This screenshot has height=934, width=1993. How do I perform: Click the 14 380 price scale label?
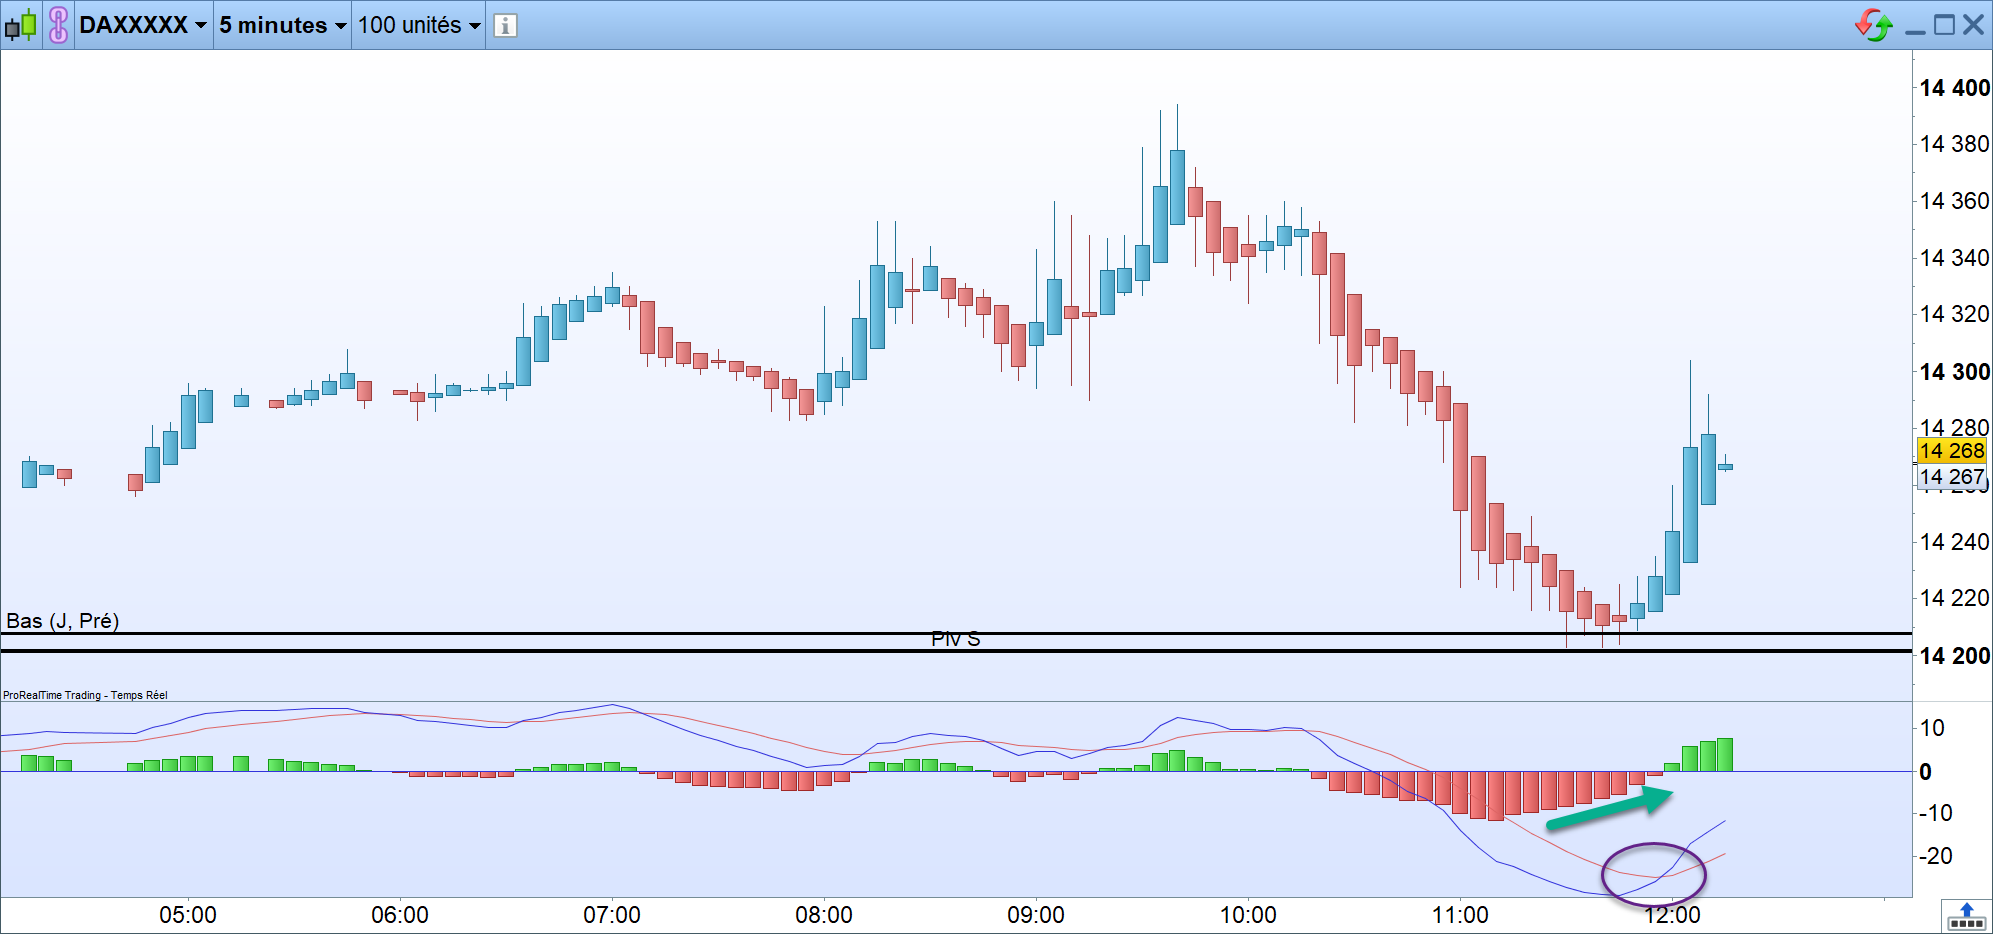(x=1954, y=144)
